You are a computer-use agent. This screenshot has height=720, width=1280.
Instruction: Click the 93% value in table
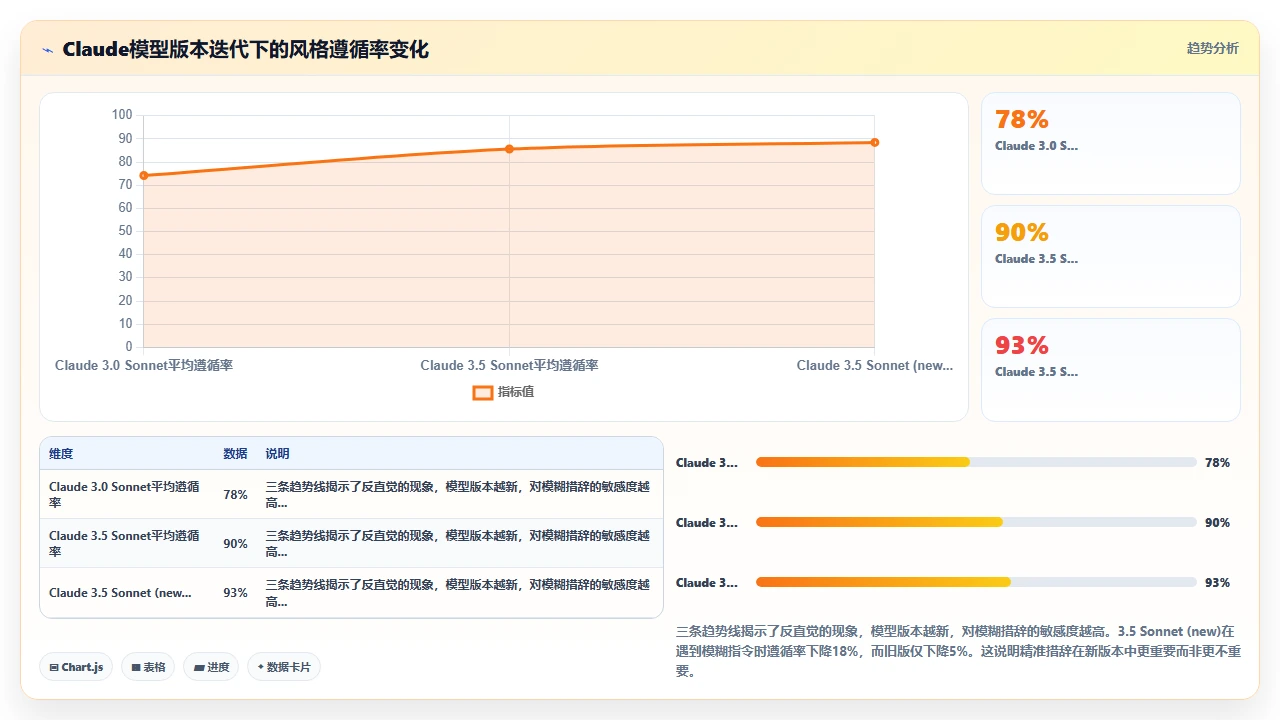click(235, 592)
